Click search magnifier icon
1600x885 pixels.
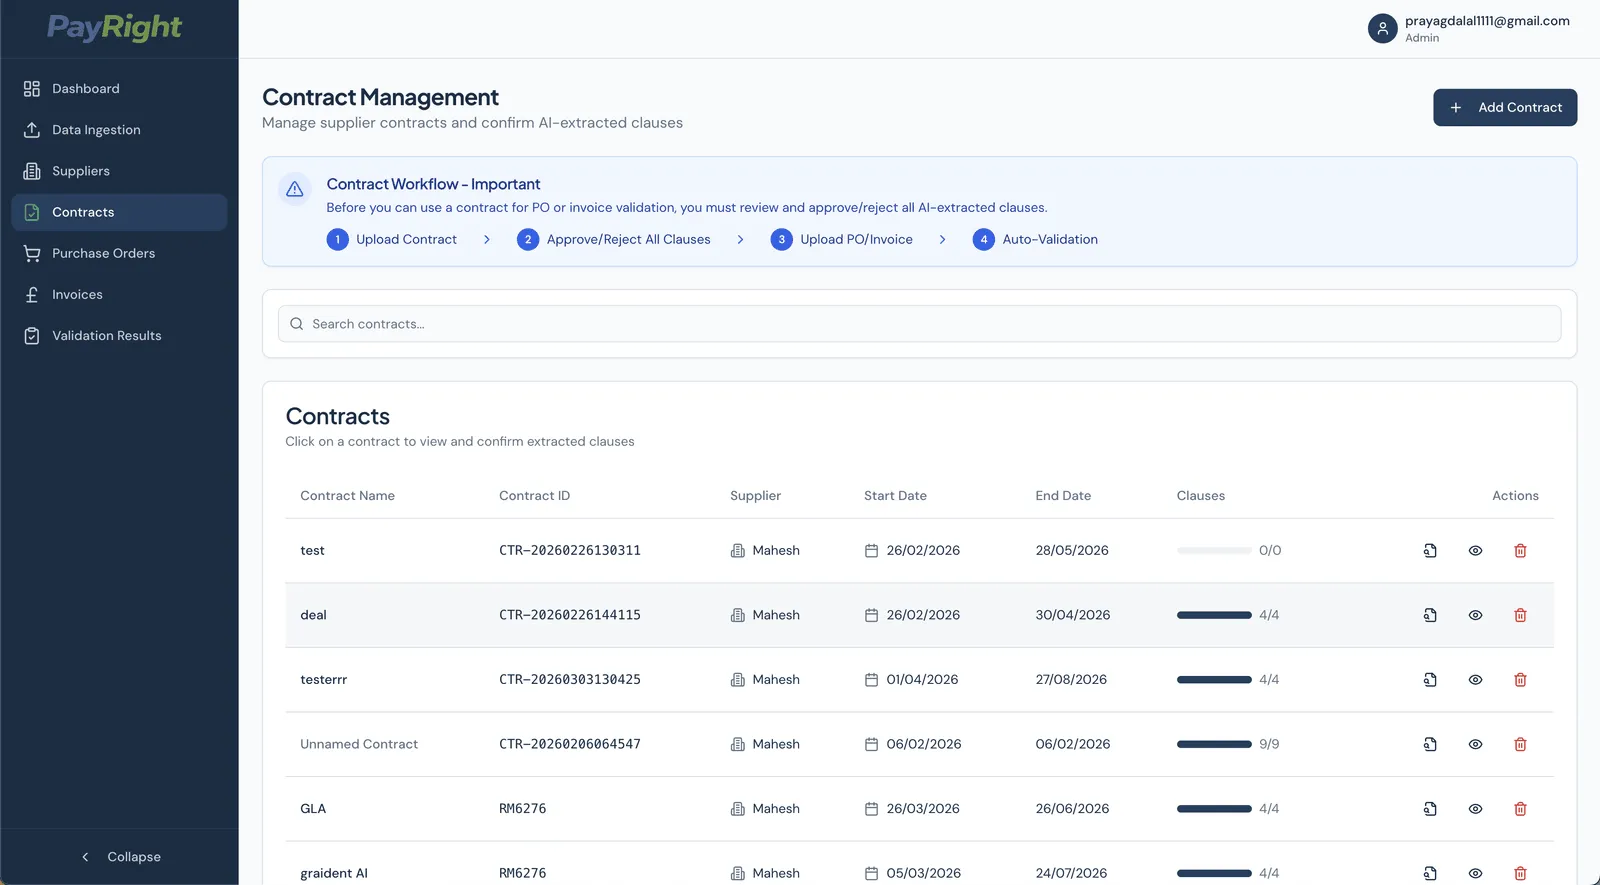[296, 324]
